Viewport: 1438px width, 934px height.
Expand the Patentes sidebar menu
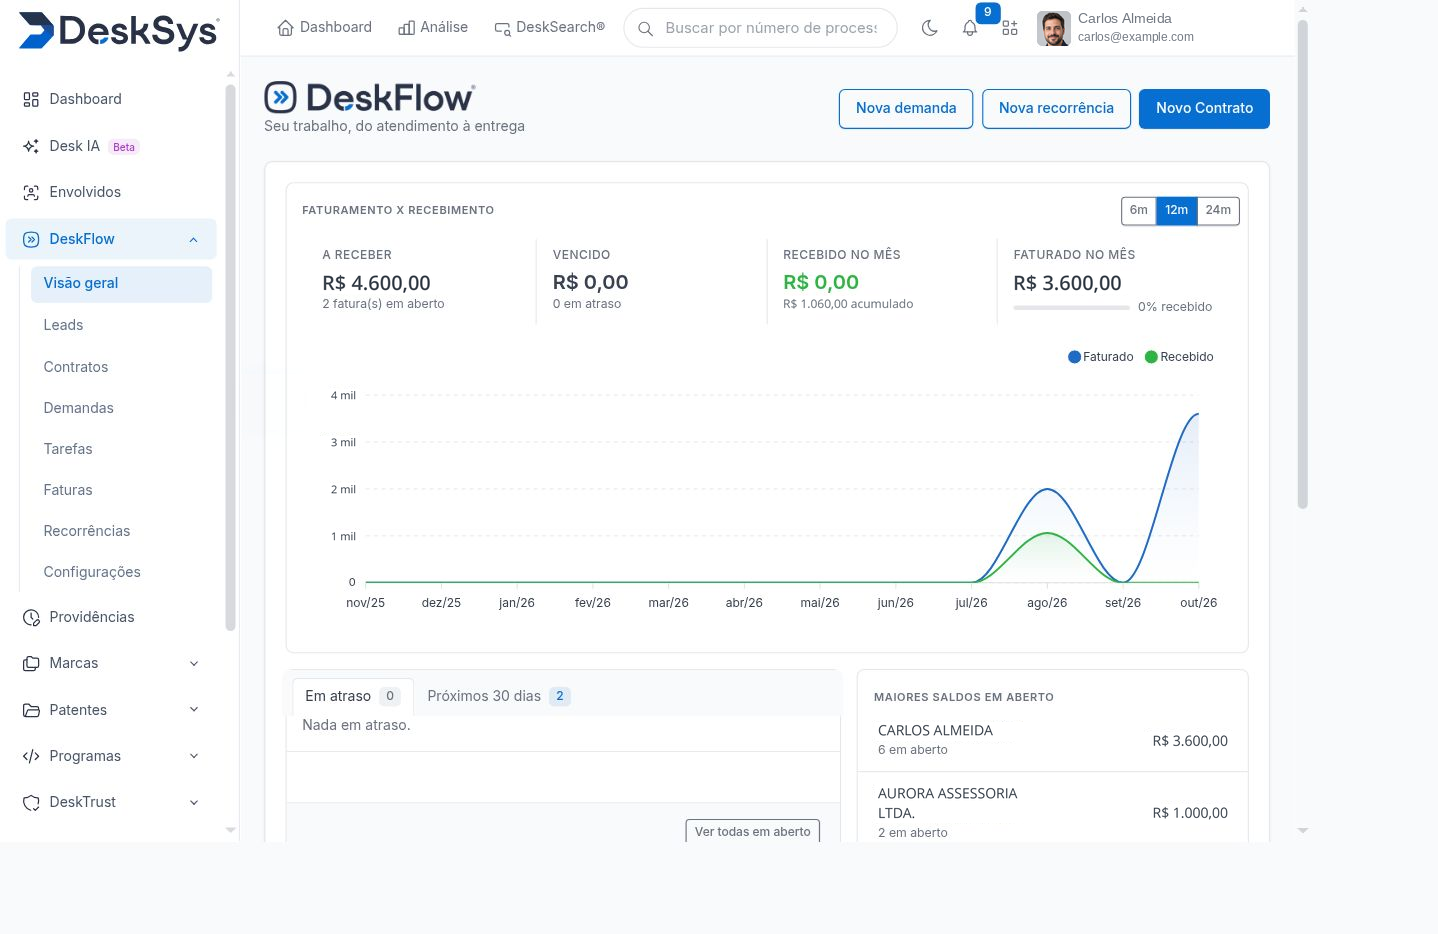(194, 710)
